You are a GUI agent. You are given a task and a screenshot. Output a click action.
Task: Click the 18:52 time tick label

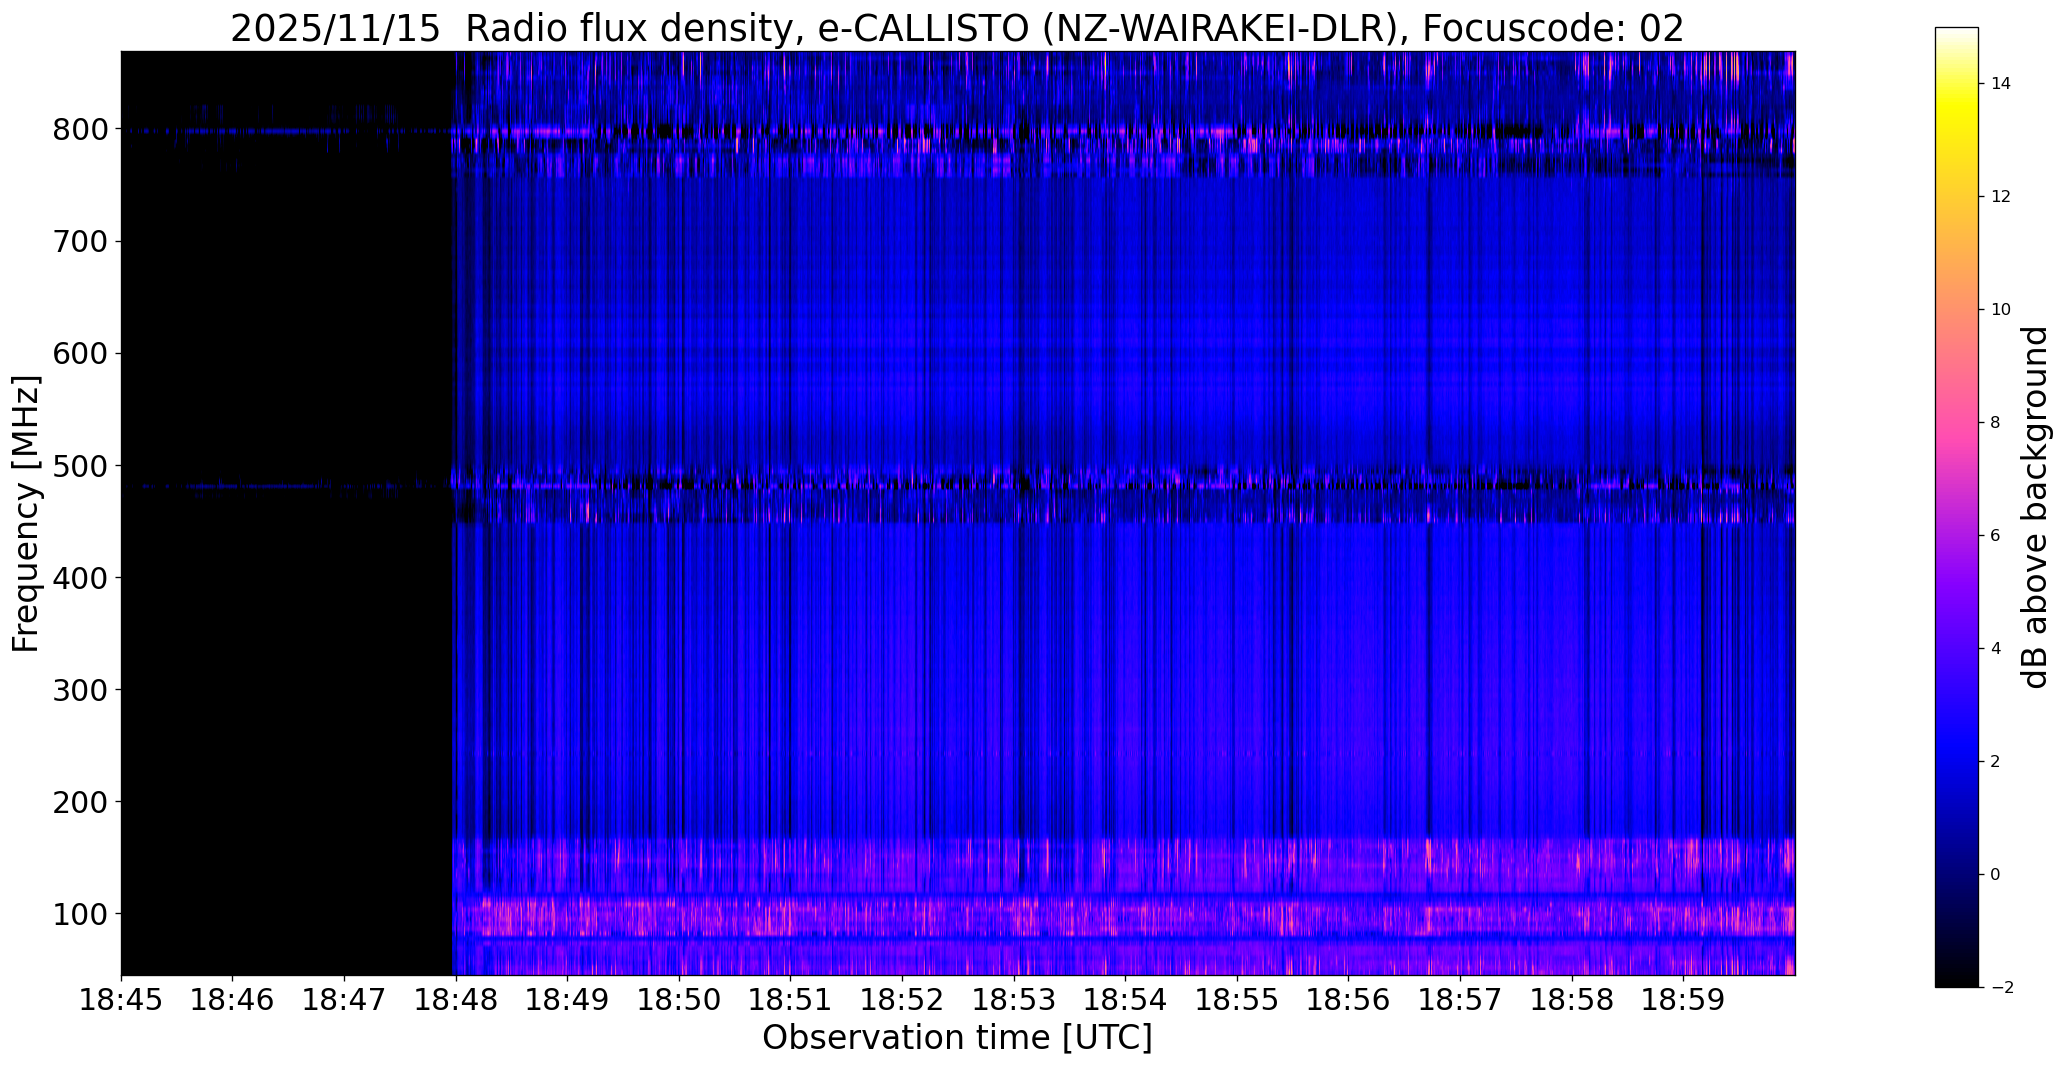[903, 1001]
